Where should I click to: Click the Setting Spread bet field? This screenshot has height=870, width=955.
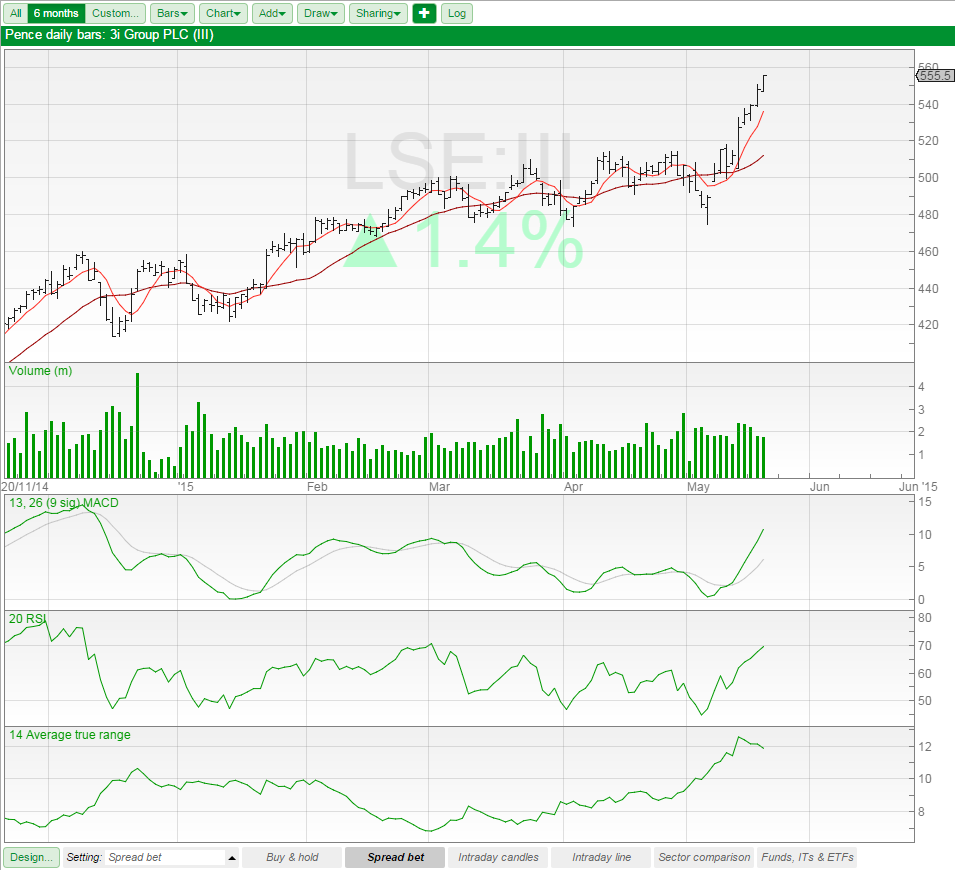click(165, 857)
